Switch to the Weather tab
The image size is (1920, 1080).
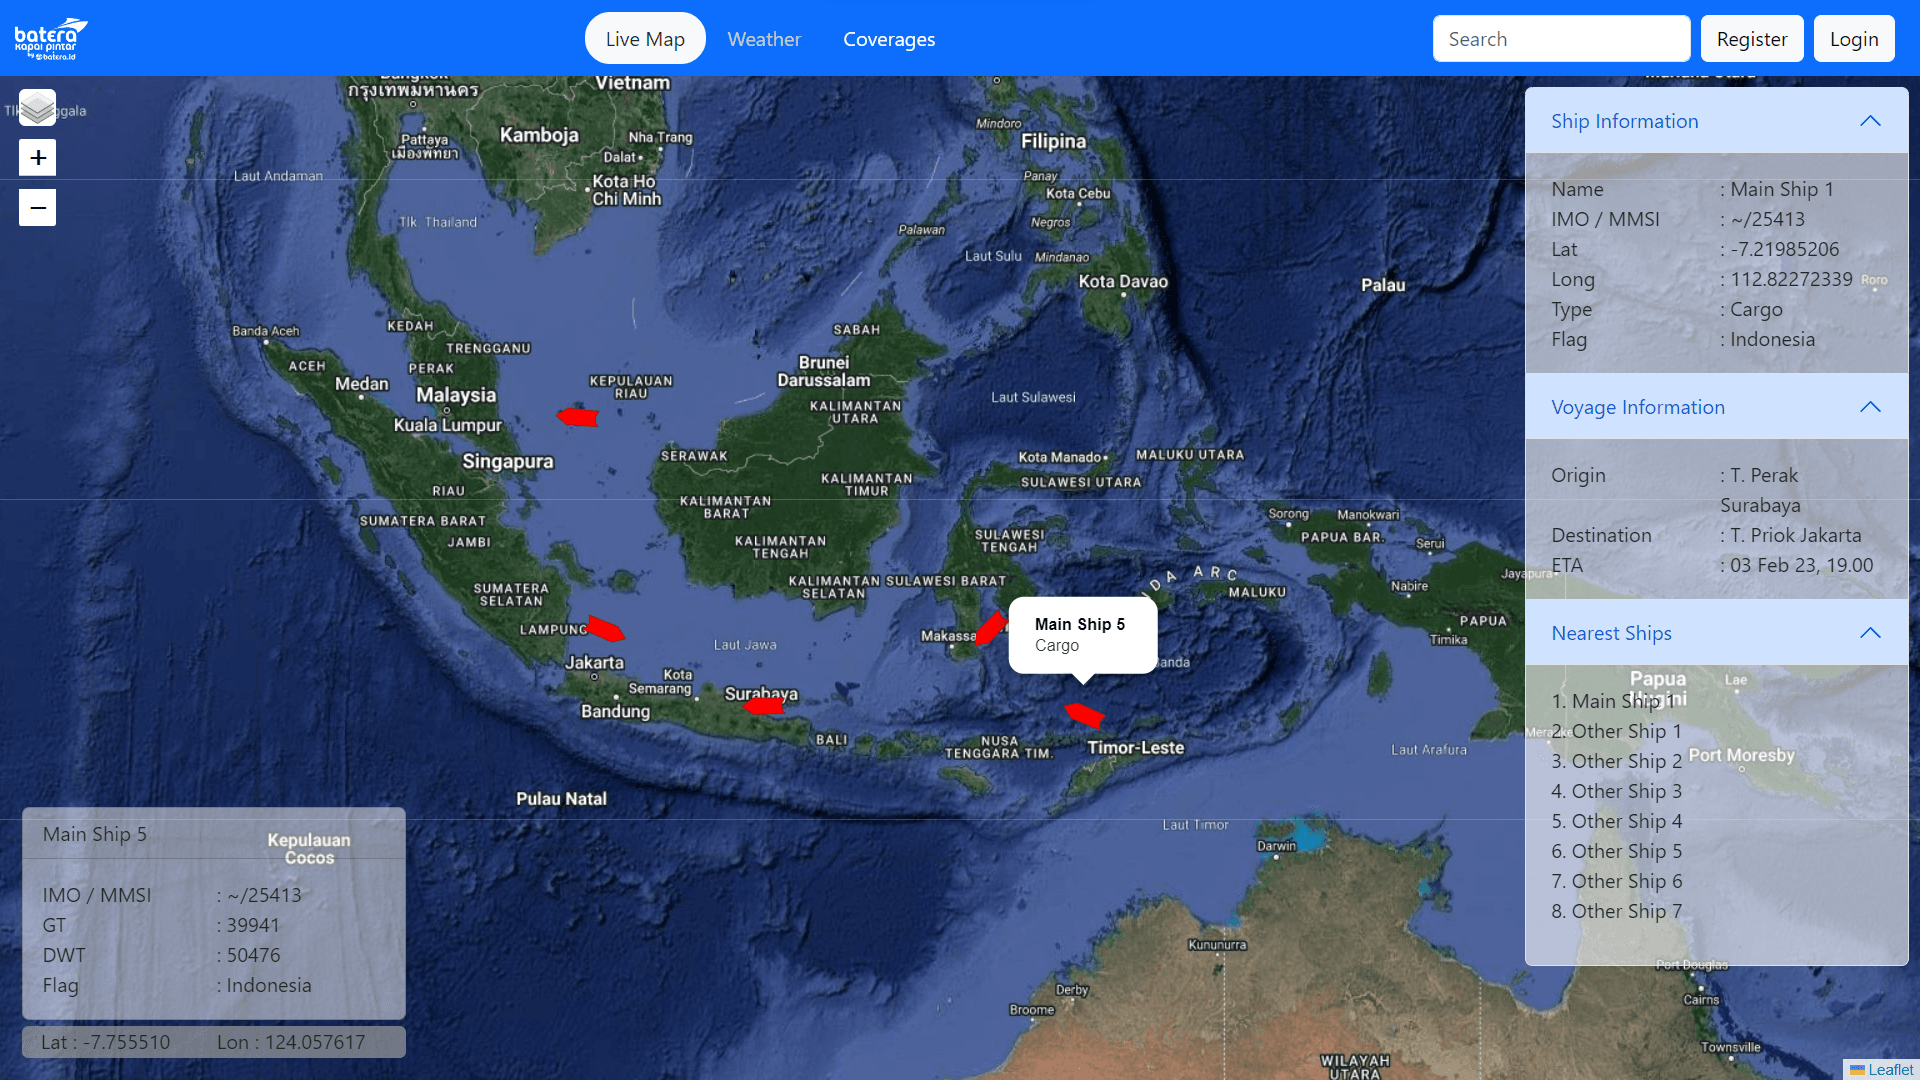click(764, 39)
